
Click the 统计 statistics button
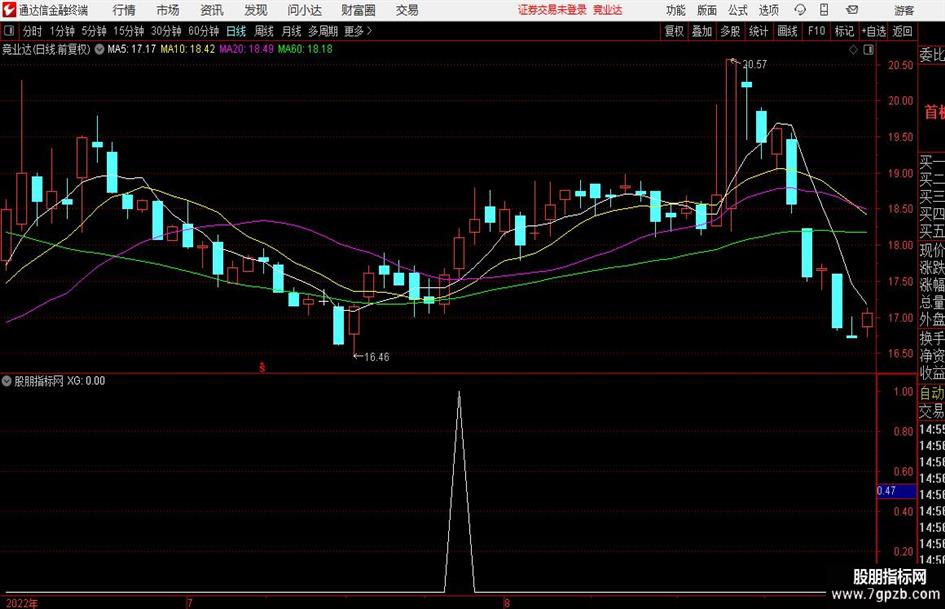[759, 31]
